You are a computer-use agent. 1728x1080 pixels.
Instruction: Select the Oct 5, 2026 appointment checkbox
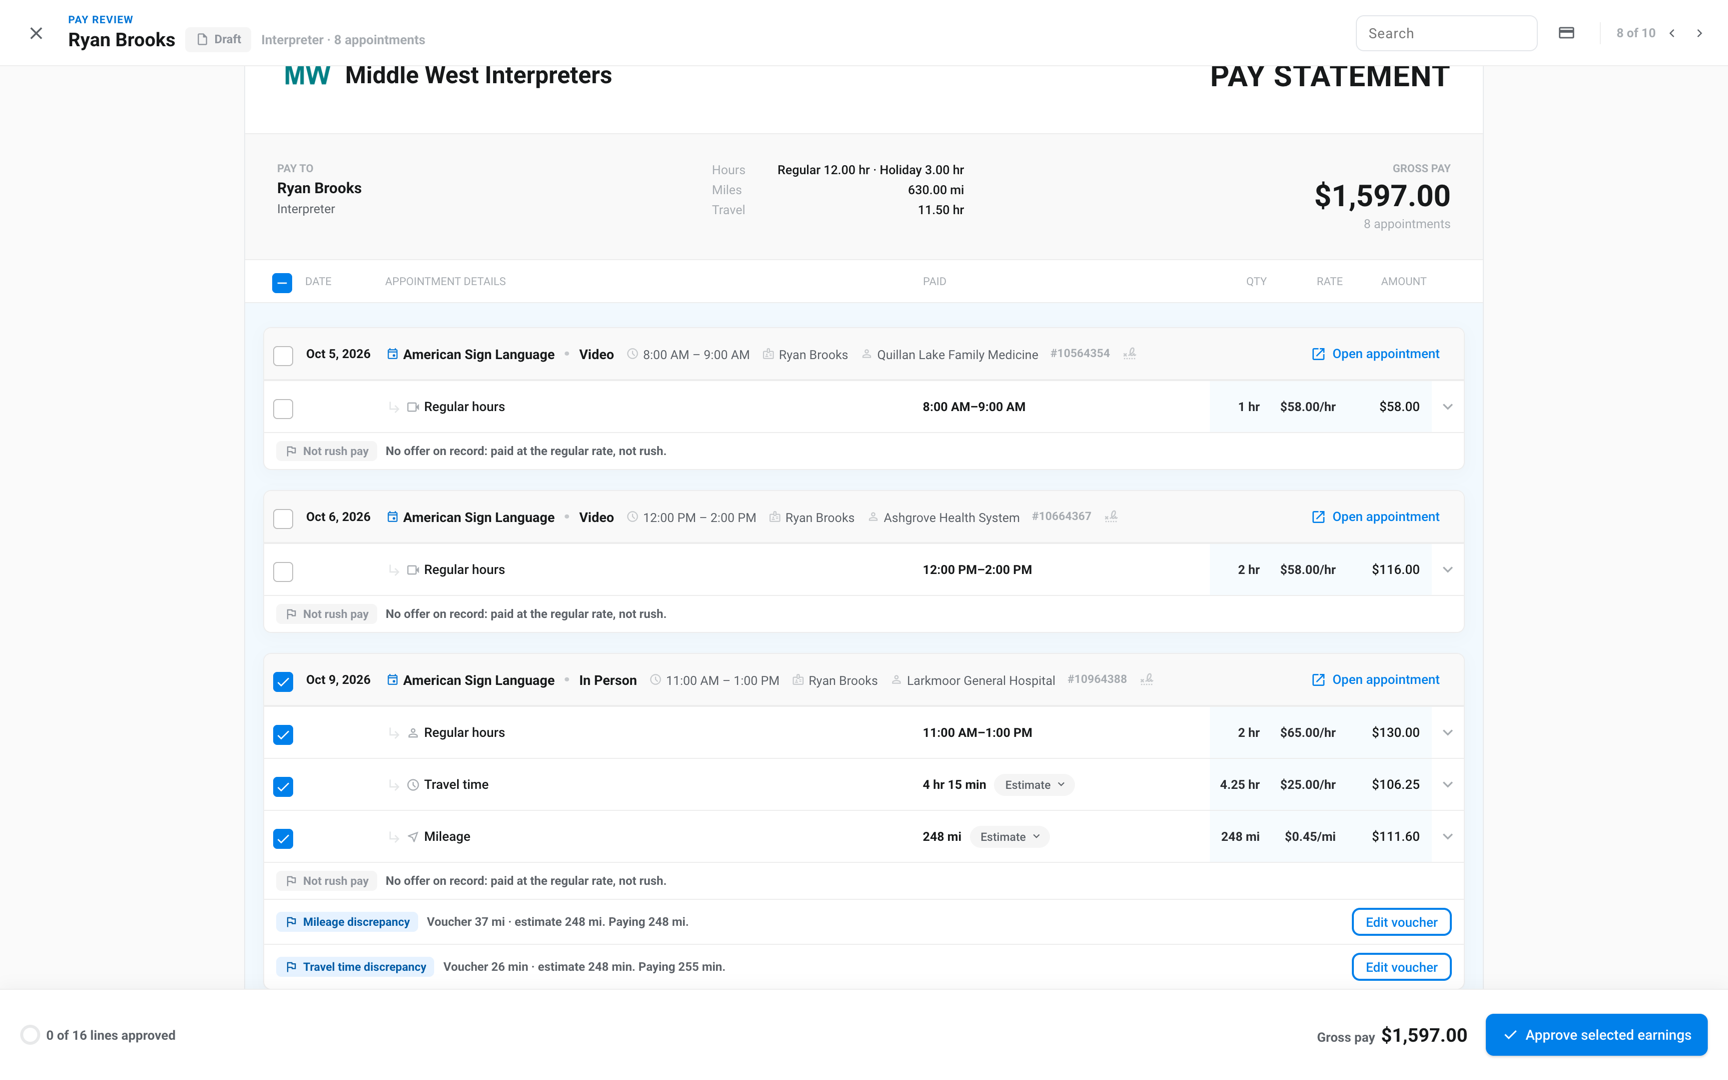283,356
